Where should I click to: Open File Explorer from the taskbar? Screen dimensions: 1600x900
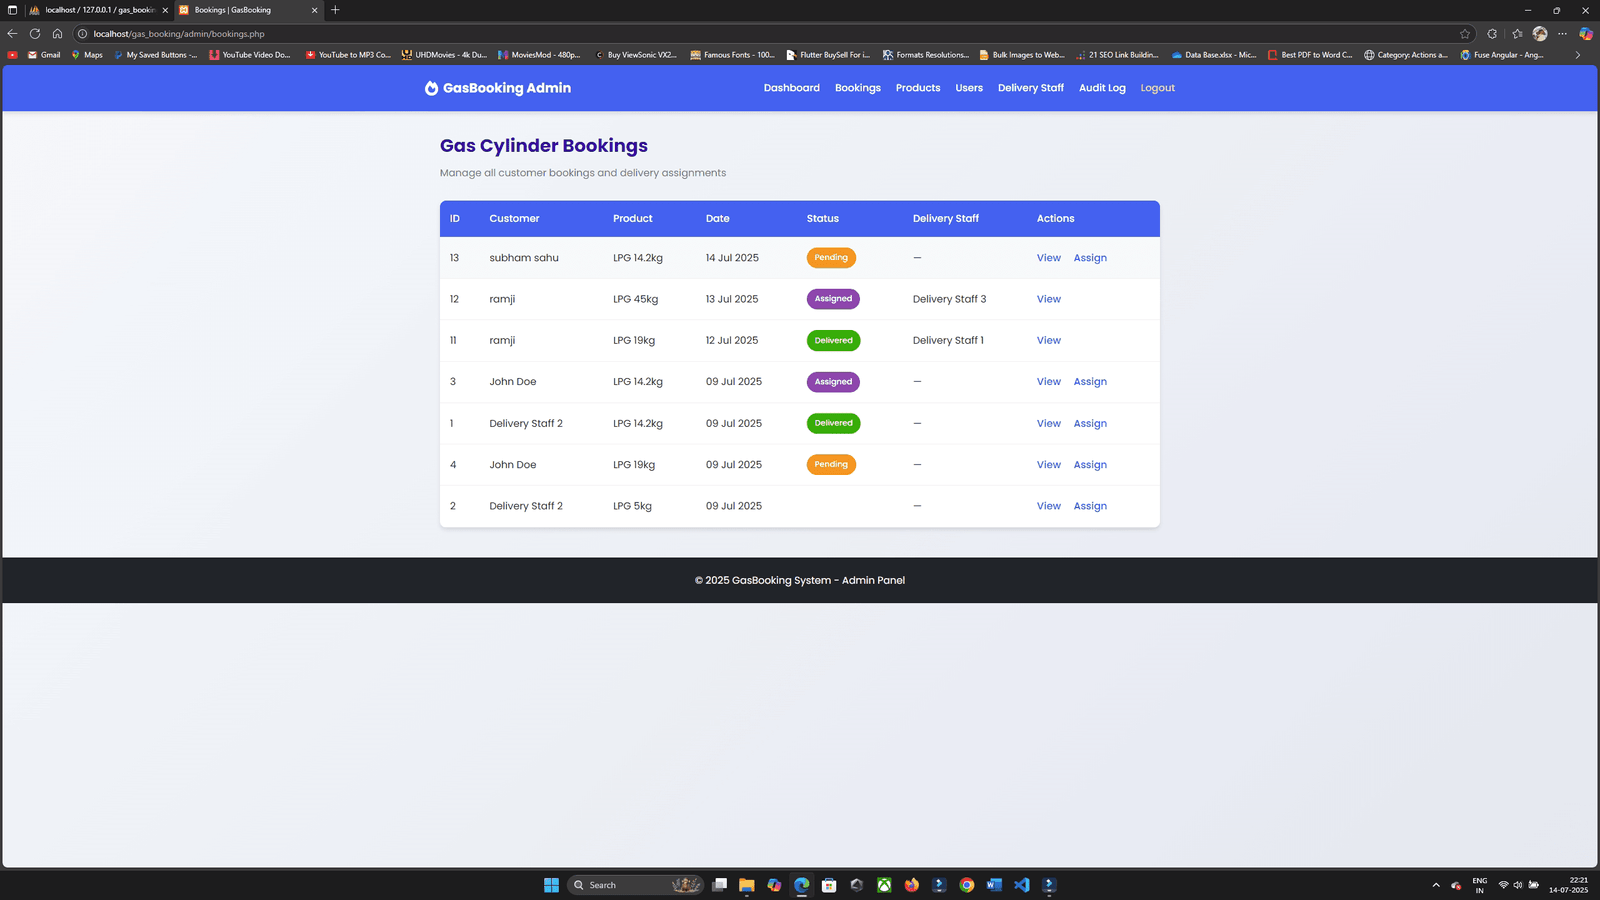tap(746, 885)
